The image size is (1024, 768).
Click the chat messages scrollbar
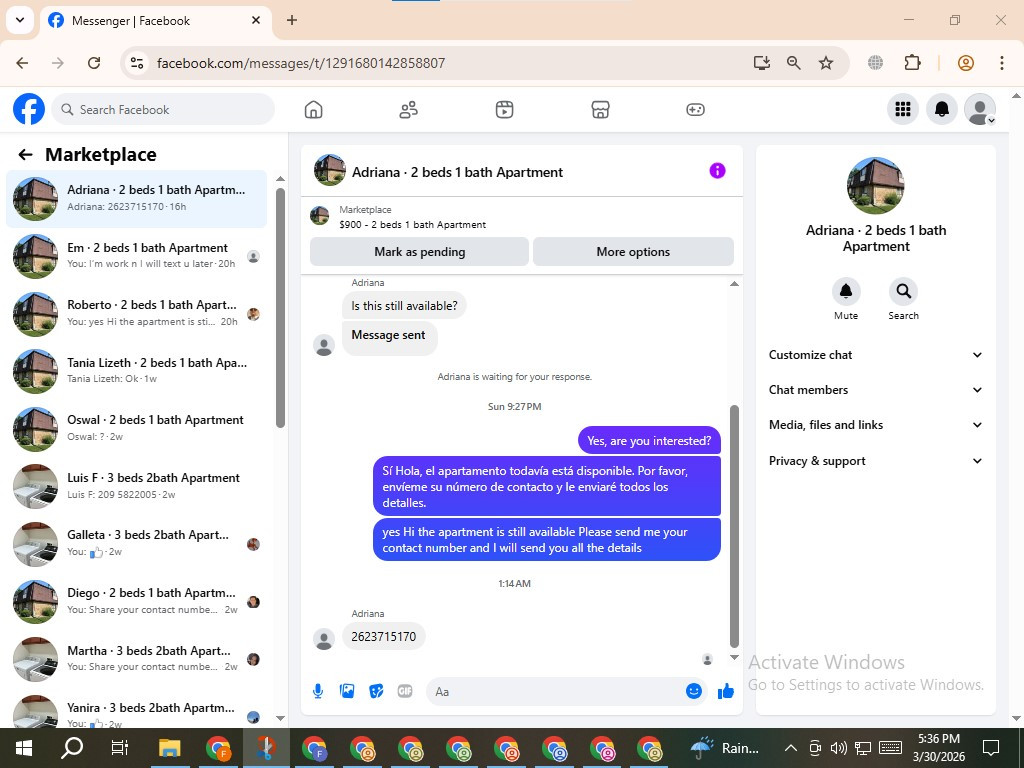(x=734, y=526)
